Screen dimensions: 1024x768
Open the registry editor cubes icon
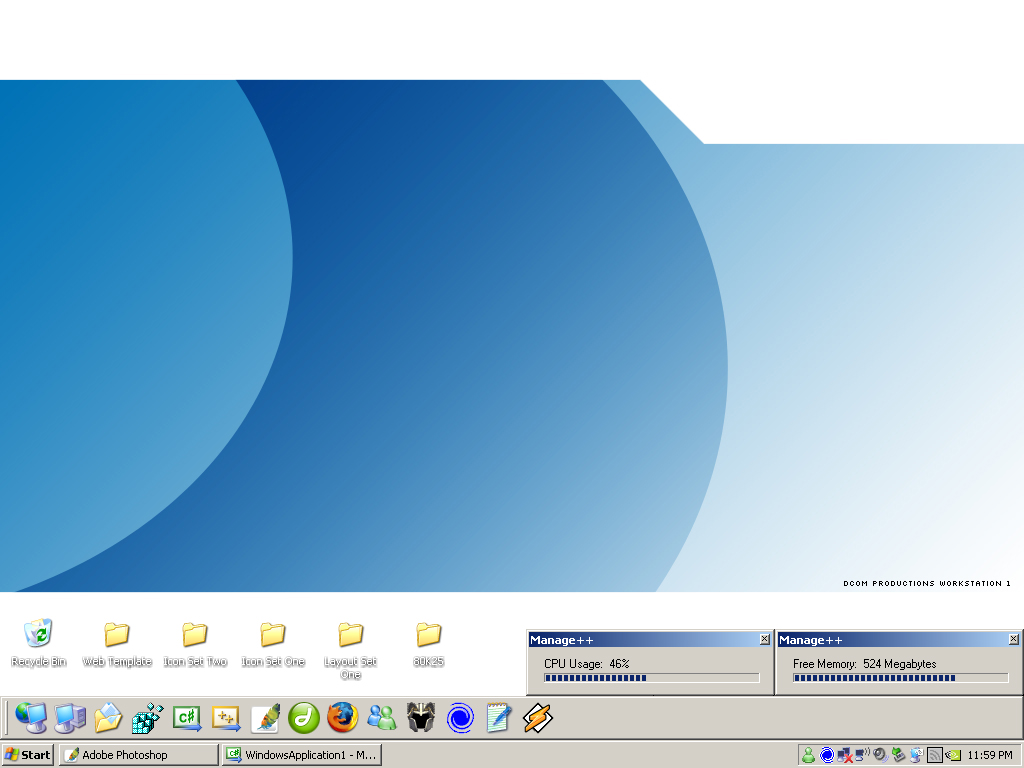[x=148, y=717]
